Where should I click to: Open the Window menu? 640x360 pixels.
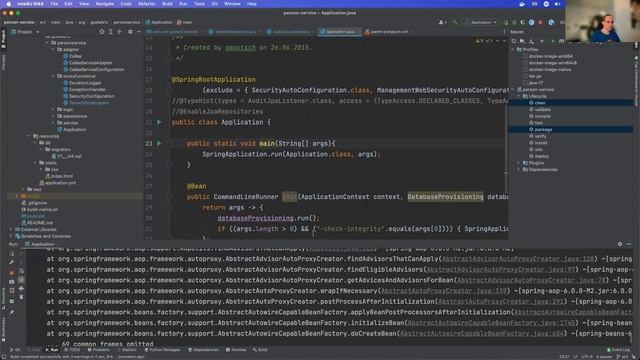coord(232,4)
